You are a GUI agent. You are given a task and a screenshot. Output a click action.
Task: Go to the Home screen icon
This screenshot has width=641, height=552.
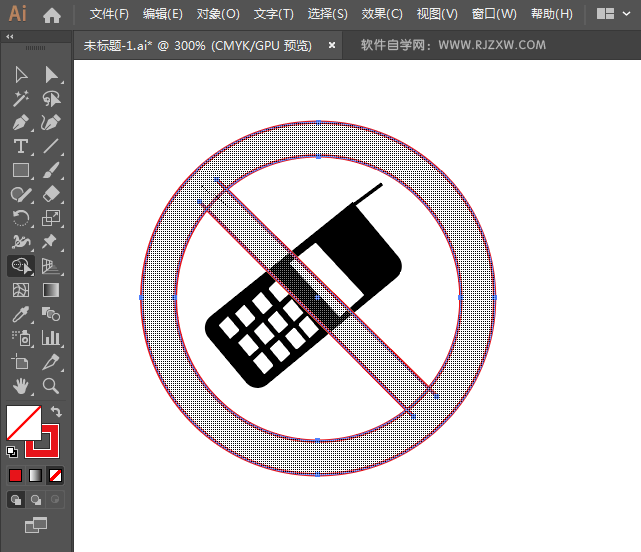[x=52, y=15]
